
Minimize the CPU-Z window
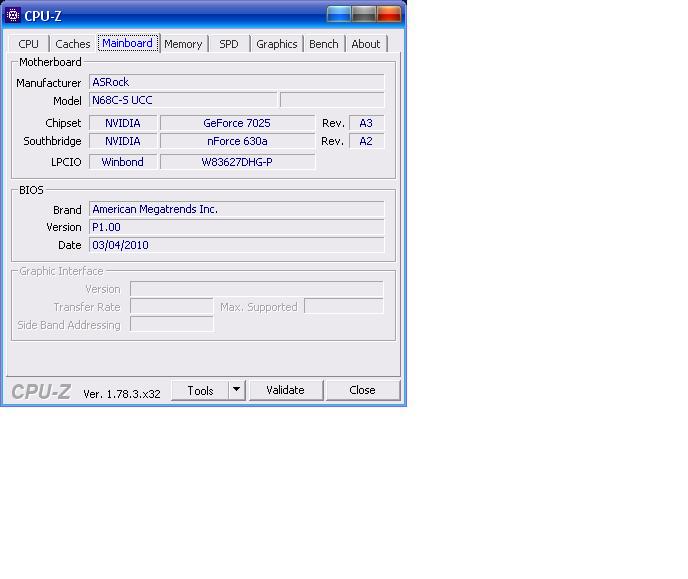339,14
